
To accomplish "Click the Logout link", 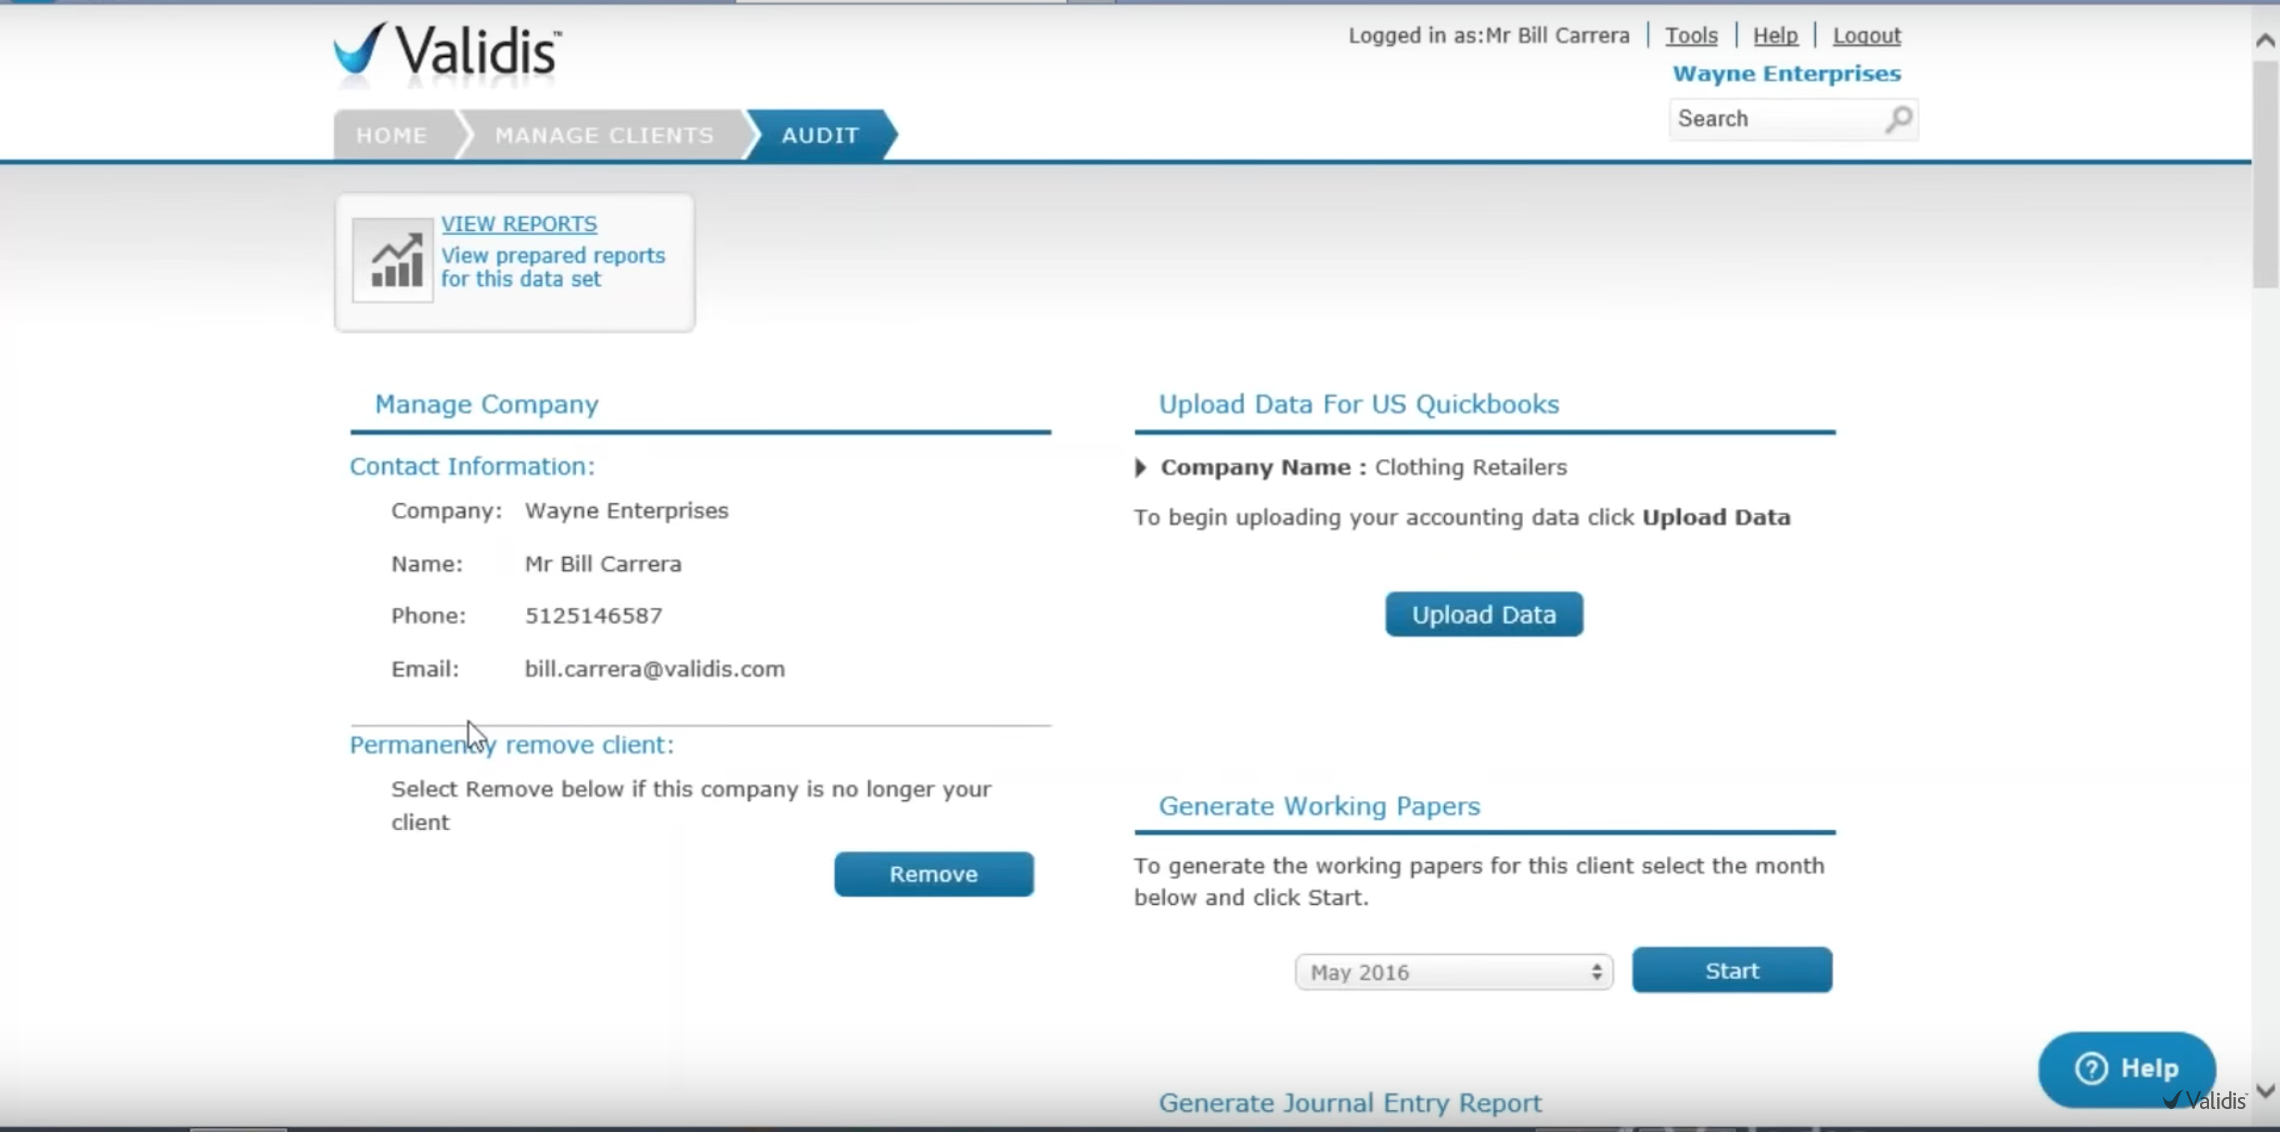I will (1867, 35).
